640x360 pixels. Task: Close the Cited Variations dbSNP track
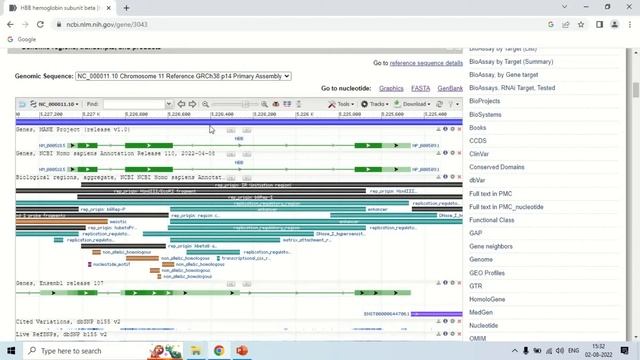pyautogui.click(x=459, y=321)
